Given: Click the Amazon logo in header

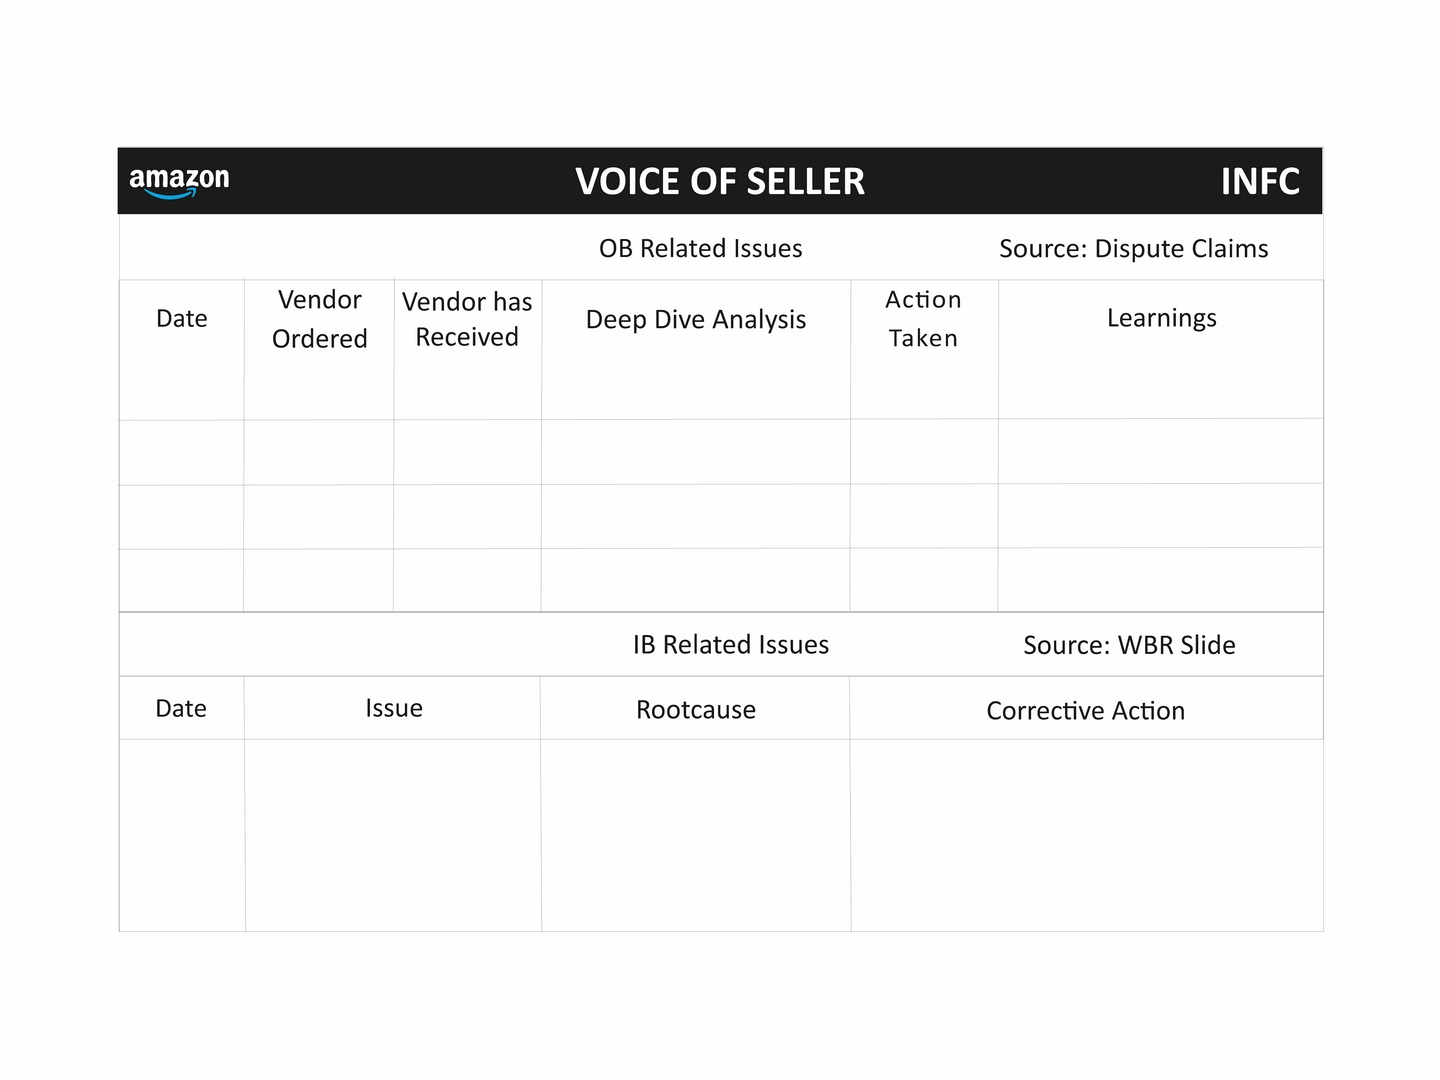Looking at the screenshot, I should click(x=179, y=182).
